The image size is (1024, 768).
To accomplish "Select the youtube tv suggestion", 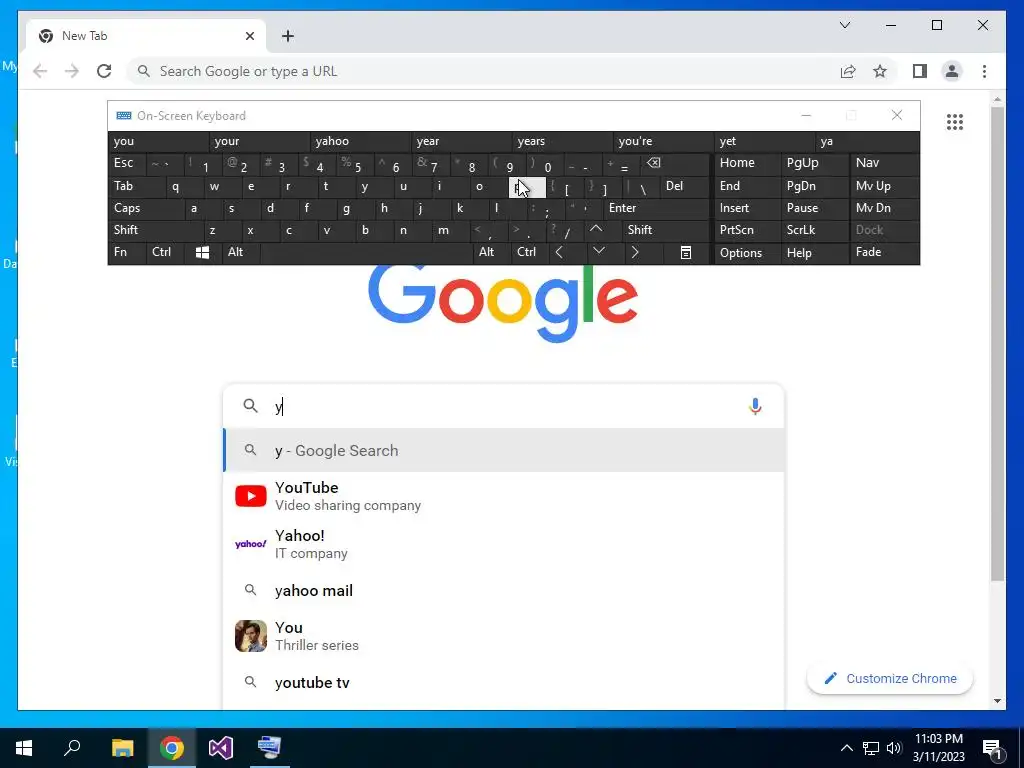I will 504,682.
